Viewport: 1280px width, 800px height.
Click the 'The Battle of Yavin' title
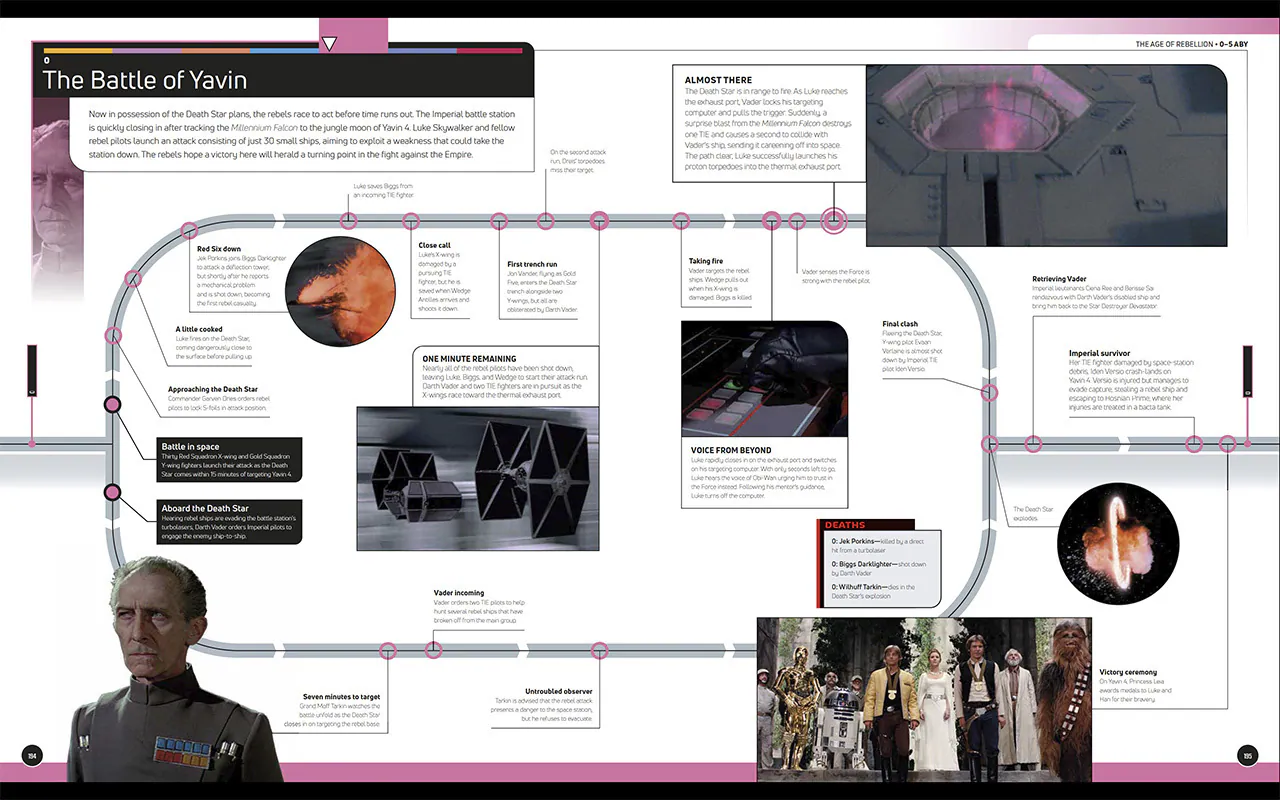coord(145,80)
